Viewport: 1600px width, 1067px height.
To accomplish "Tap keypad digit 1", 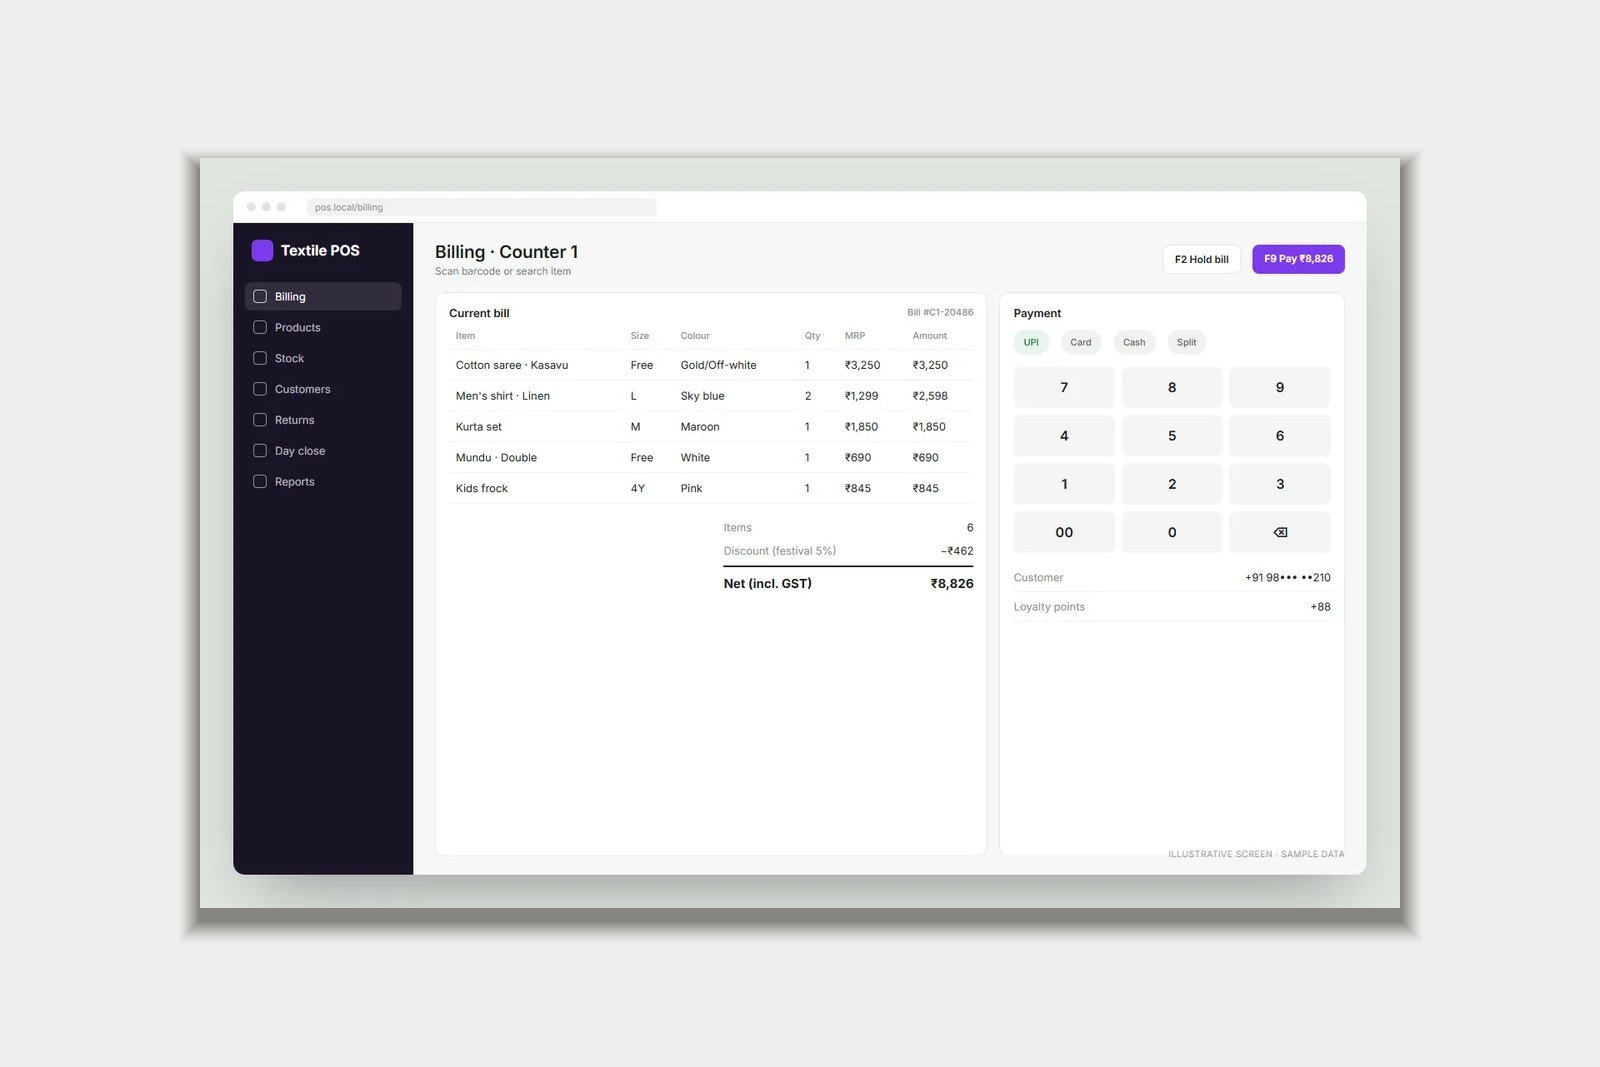I will pos(1064,484).
